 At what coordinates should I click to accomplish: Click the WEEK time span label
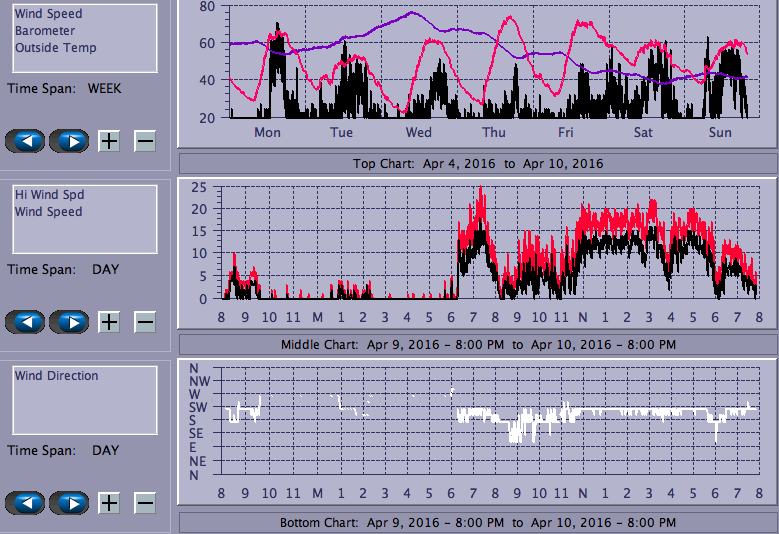[104, 88]
